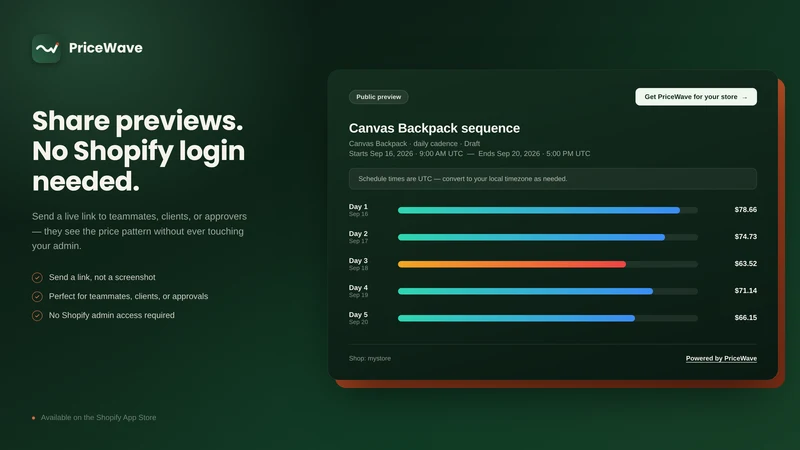Screen dimensions: 800x450
Task: Select the $71.14 price value
Action: point(745,291)
